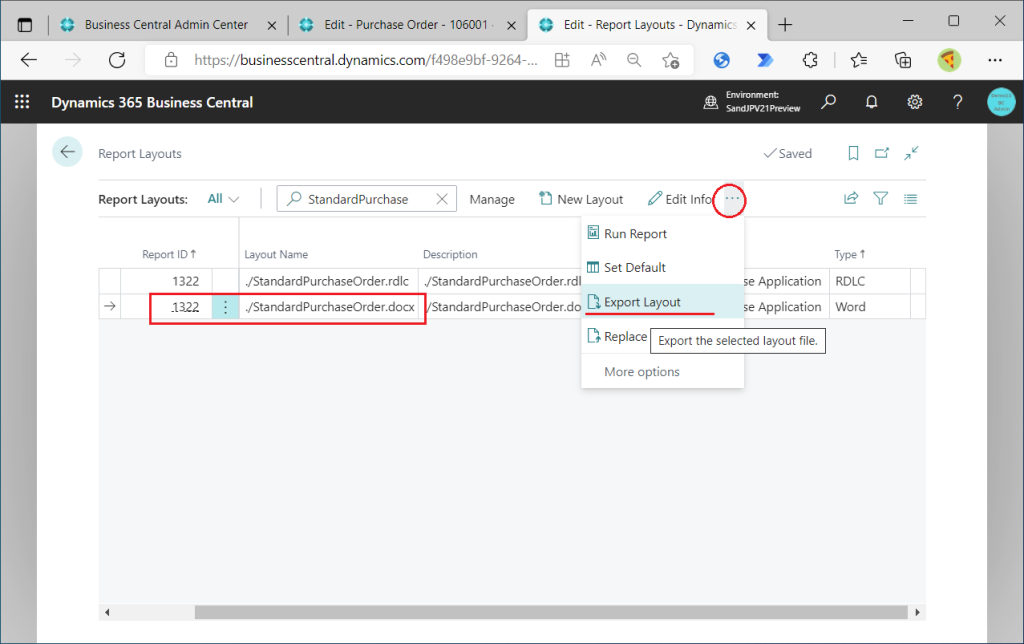Open the help question mark icon
Viewport: 1024px width, 644px height.
(x=957, y=102)
